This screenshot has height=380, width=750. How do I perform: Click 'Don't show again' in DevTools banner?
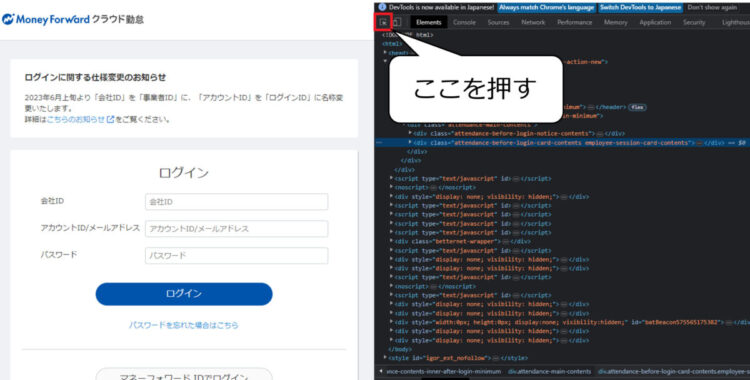pyautogui.click(x=712, y=8)
